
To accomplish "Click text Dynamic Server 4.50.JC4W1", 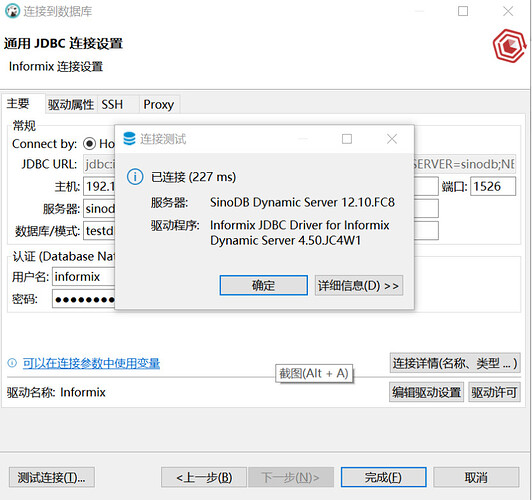I will 285,241.
